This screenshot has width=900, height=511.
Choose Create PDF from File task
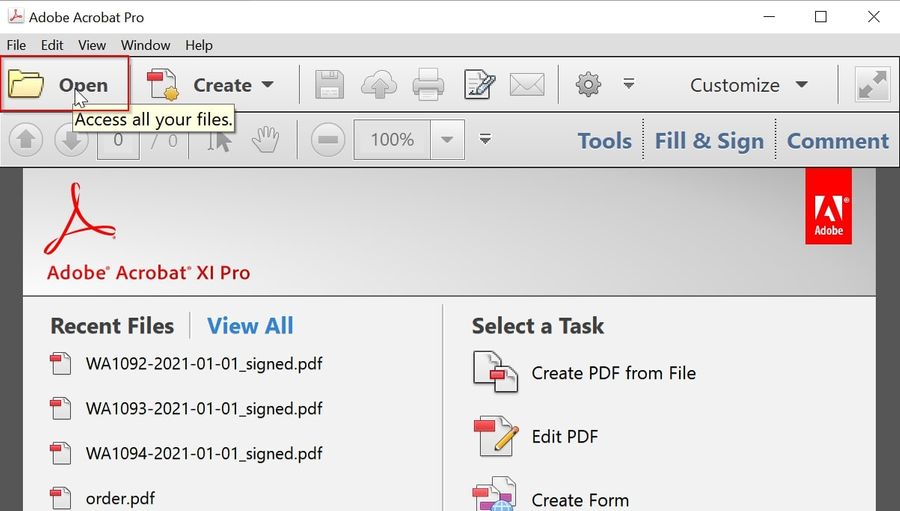click(614, 373)
